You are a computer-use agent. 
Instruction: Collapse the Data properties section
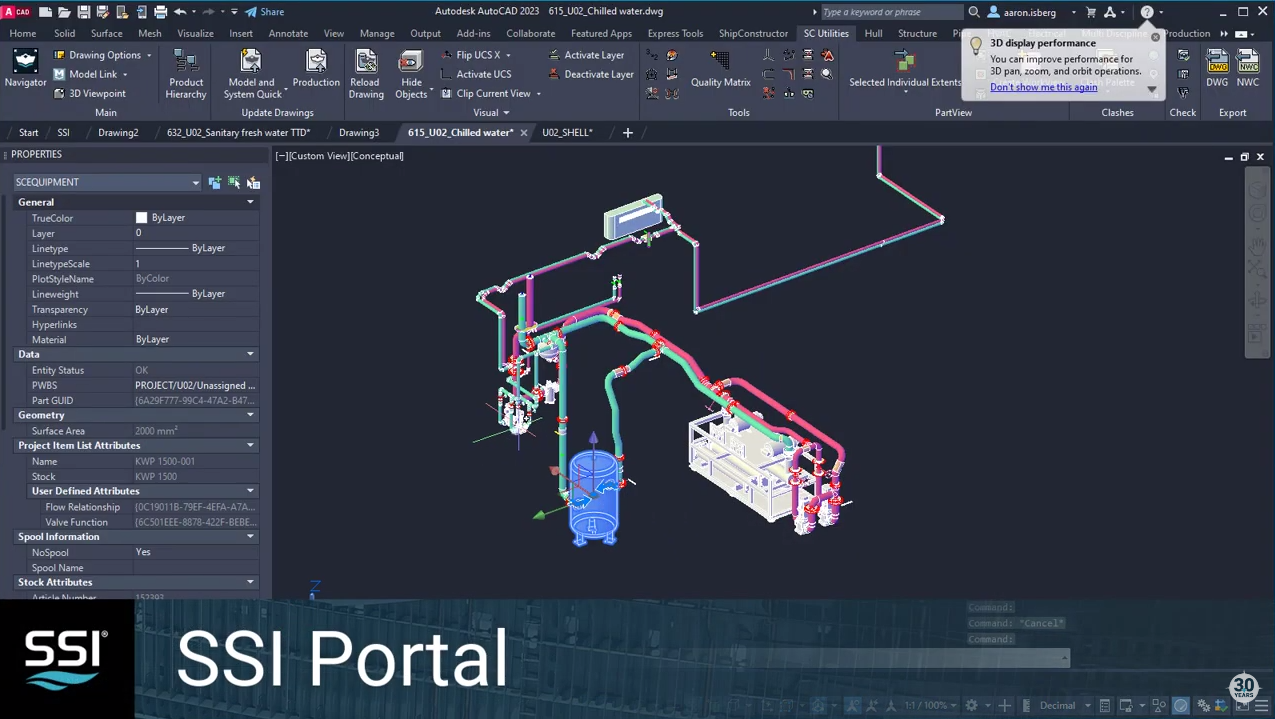[250, 354]
